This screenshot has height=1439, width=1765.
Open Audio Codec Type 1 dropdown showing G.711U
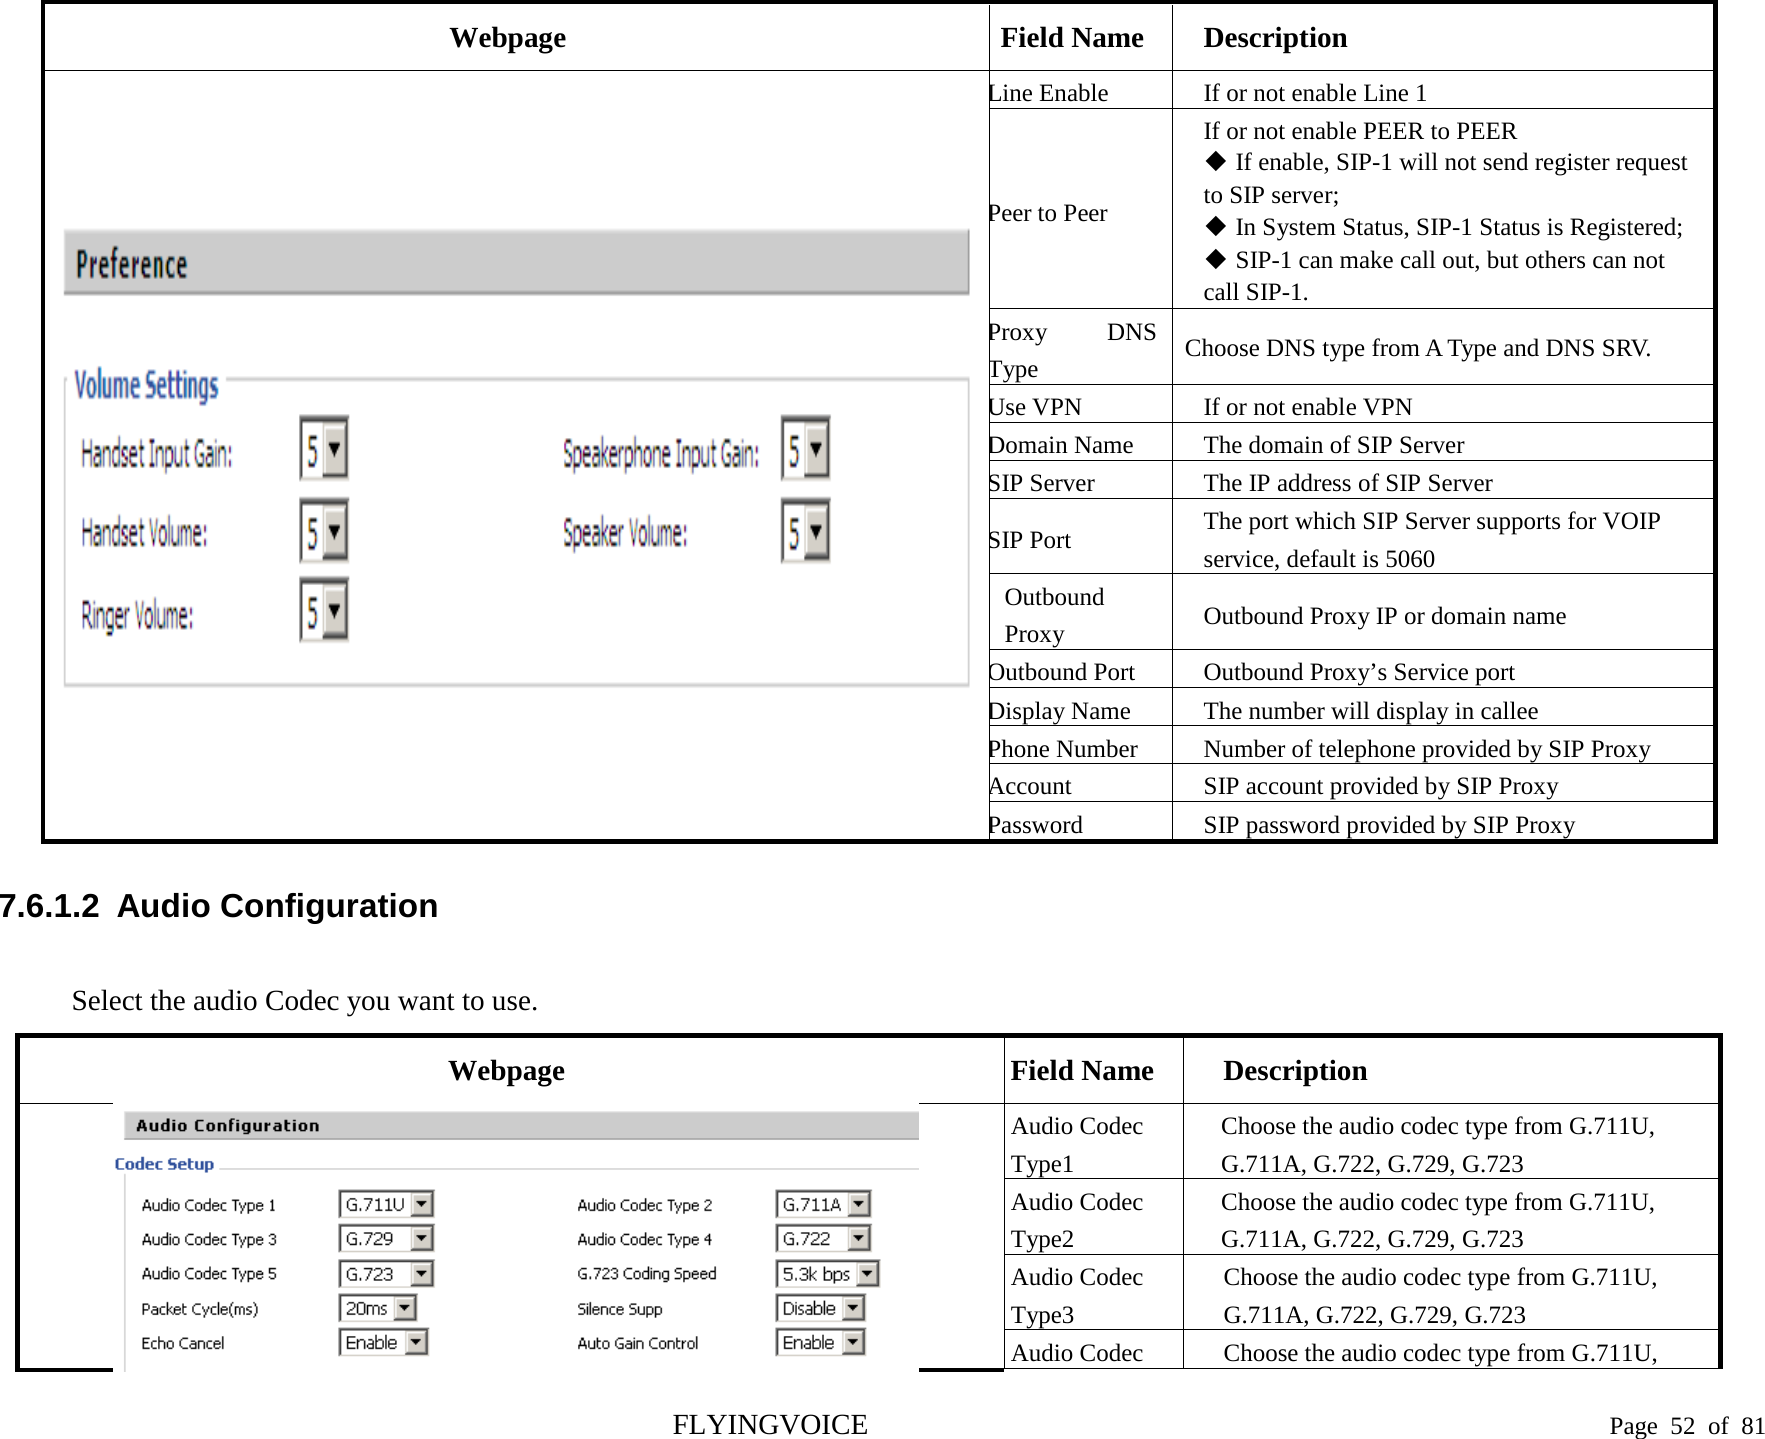coord(386,1204)
